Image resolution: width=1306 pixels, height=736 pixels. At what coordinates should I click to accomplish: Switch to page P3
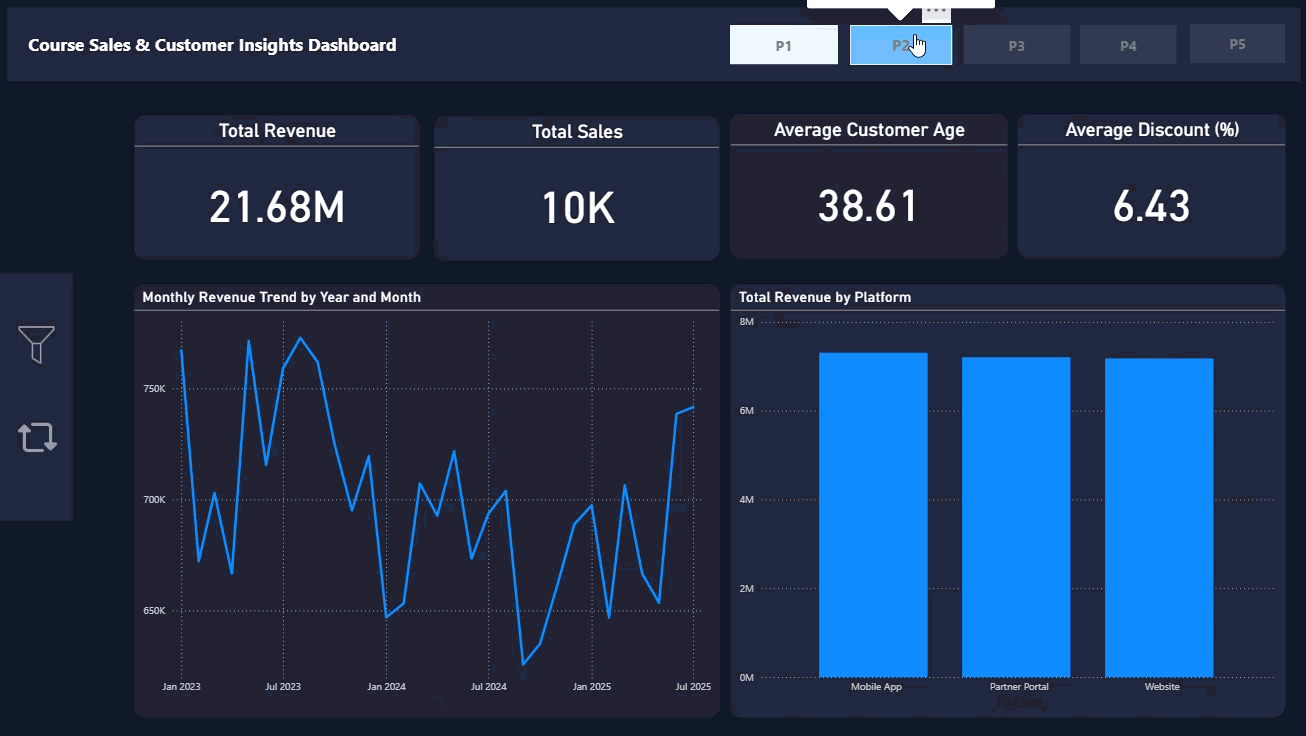[1016, 45]
